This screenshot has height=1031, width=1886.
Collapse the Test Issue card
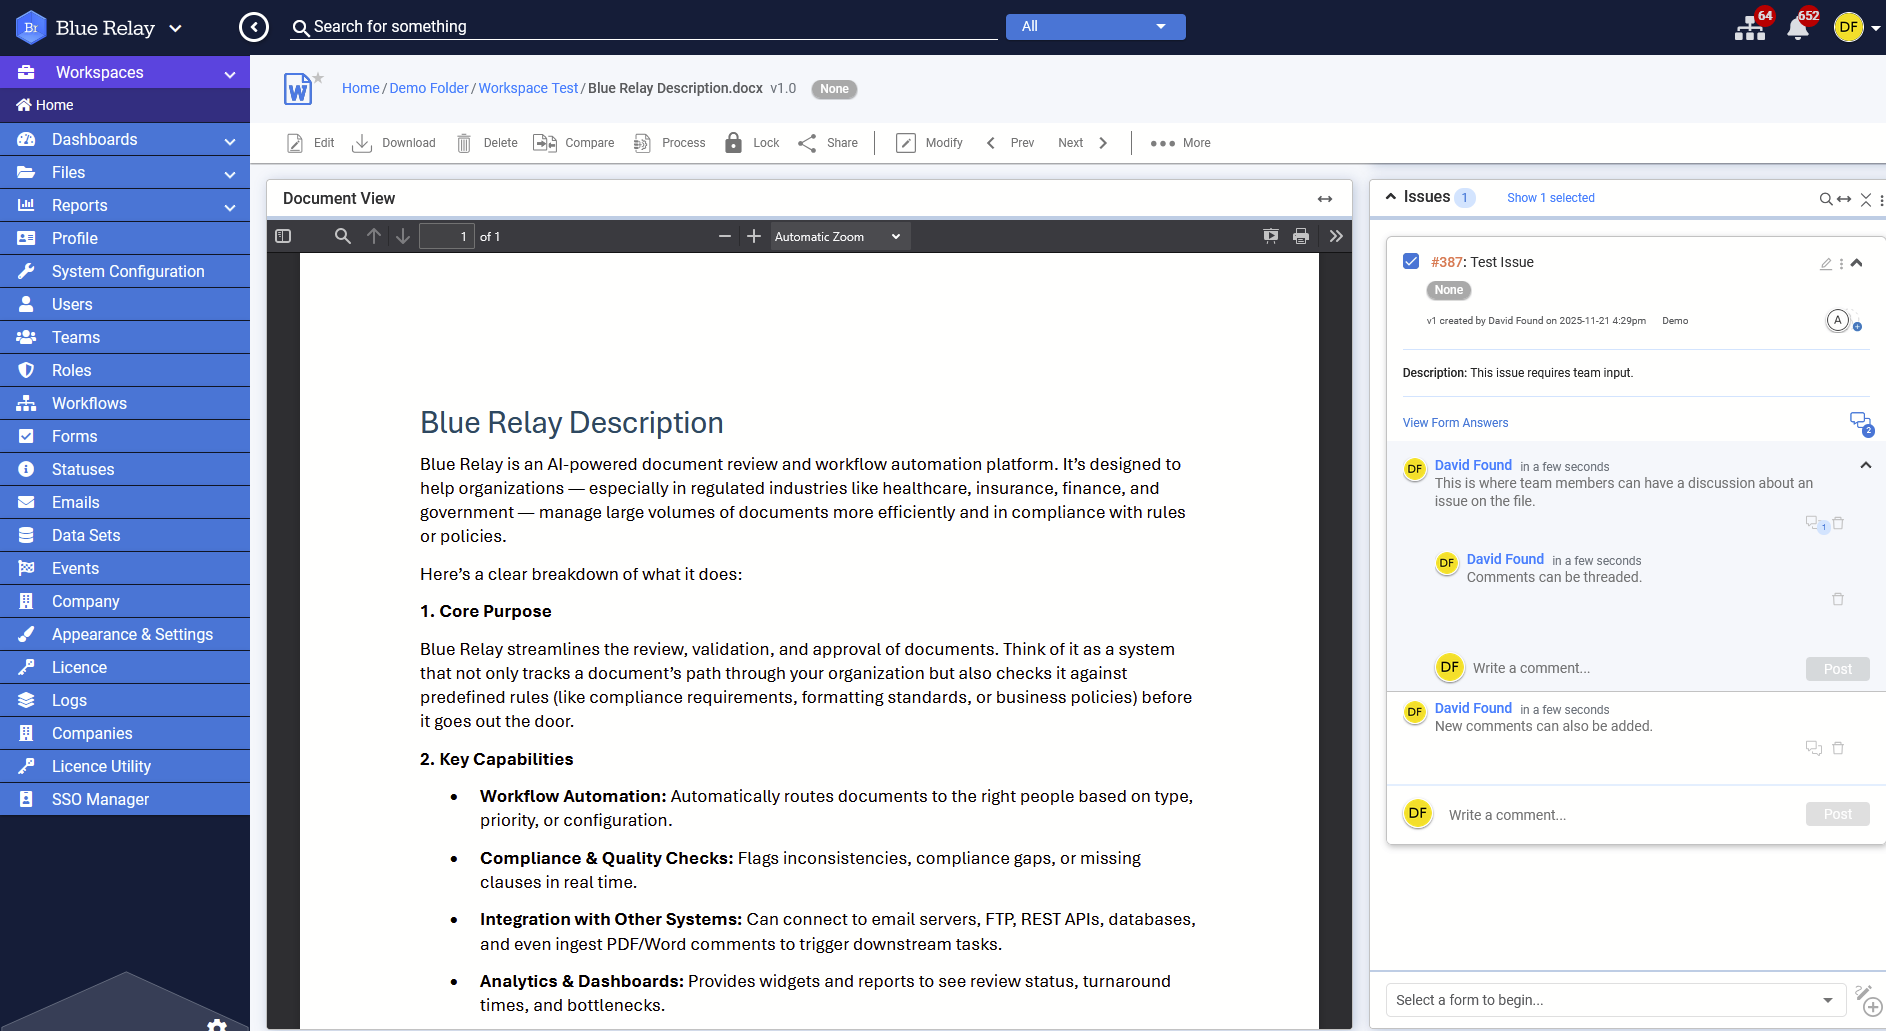tap(1857, 263)
